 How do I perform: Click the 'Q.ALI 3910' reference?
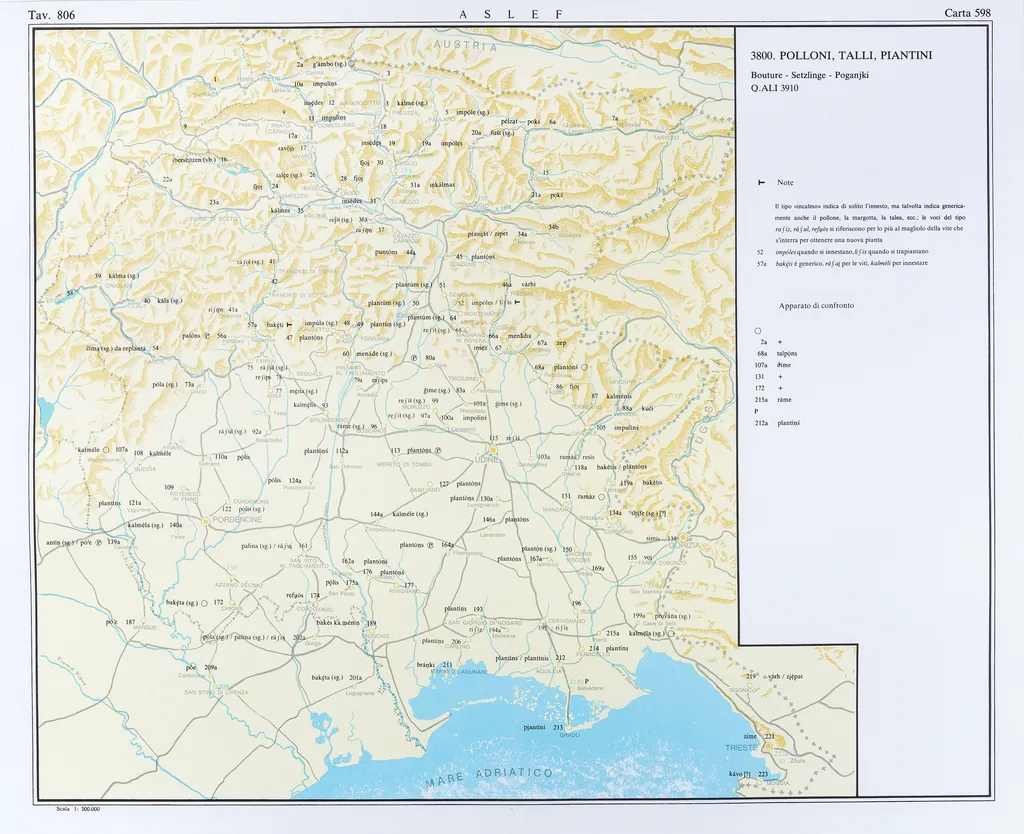(x=774, y=88)
